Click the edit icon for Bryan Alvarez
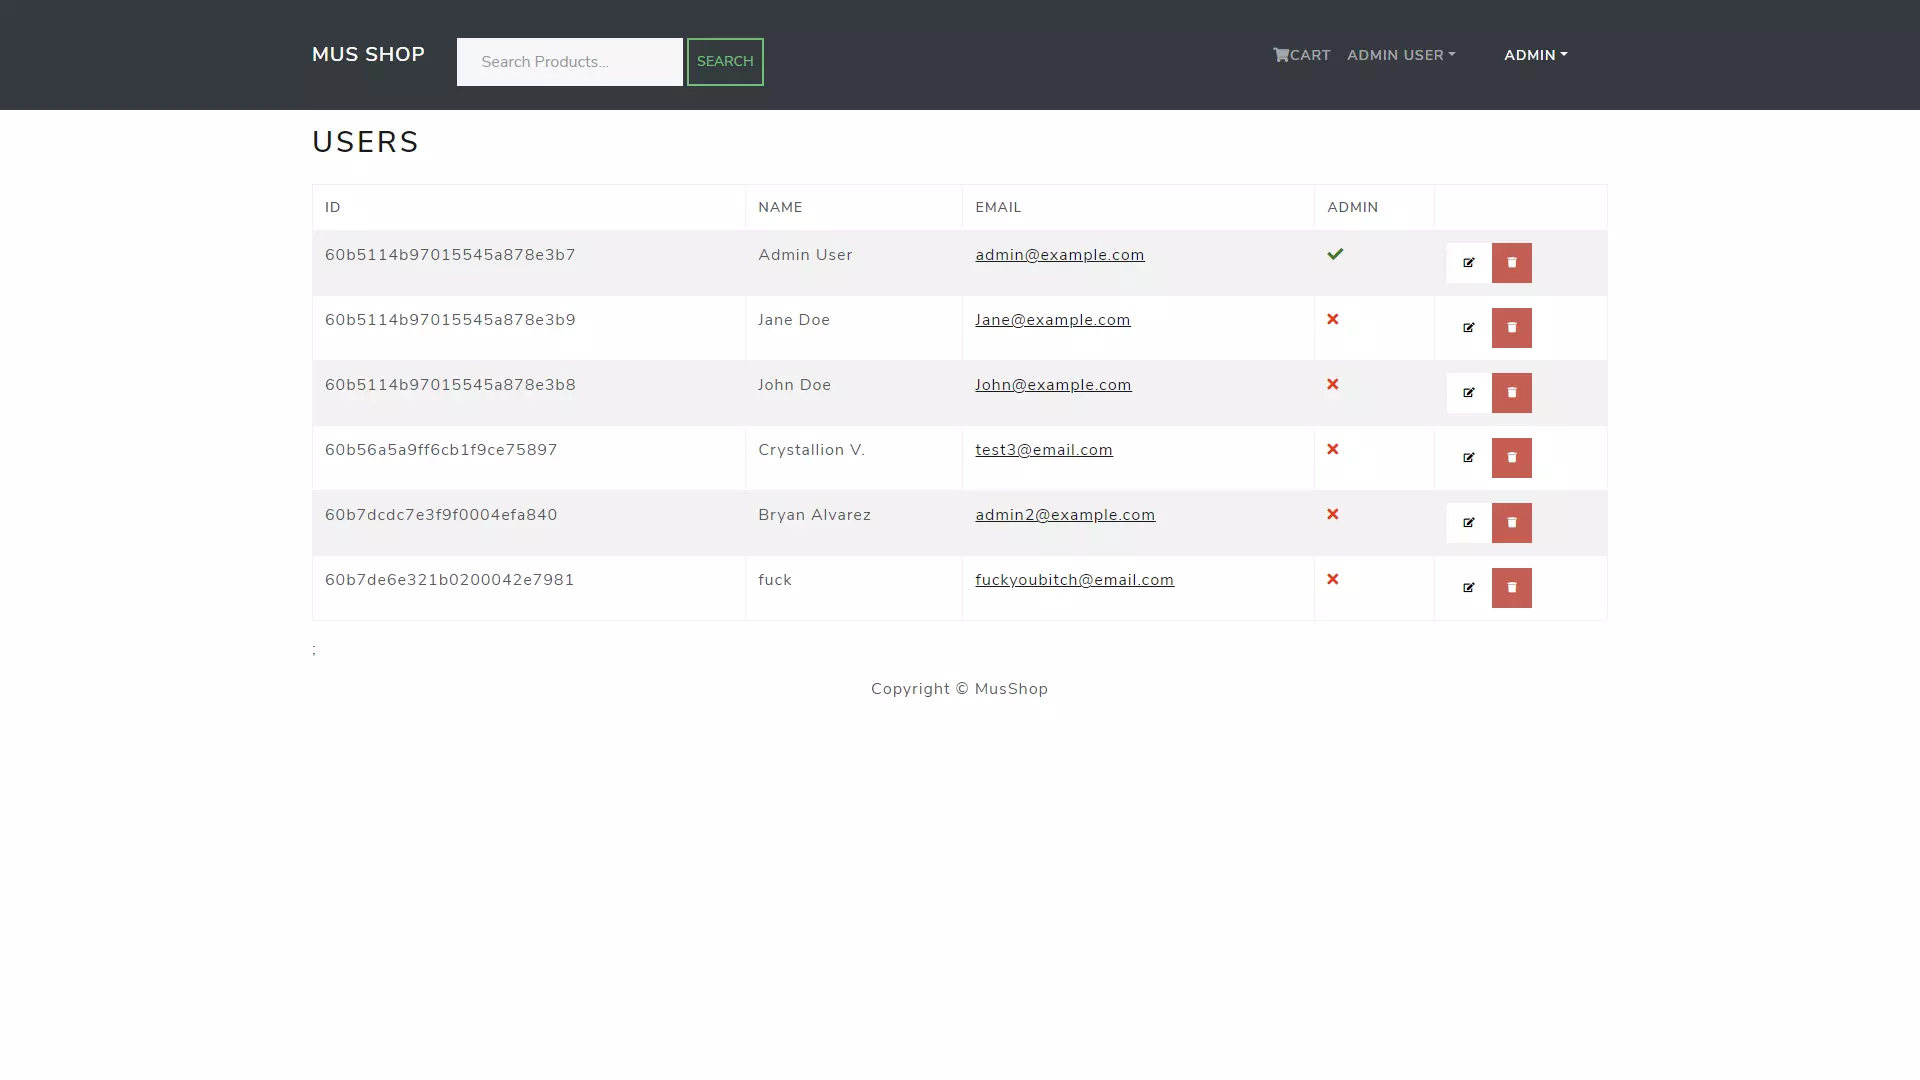The image size is (1920, 1080). pyautogui.click(x=1469, y=522)
